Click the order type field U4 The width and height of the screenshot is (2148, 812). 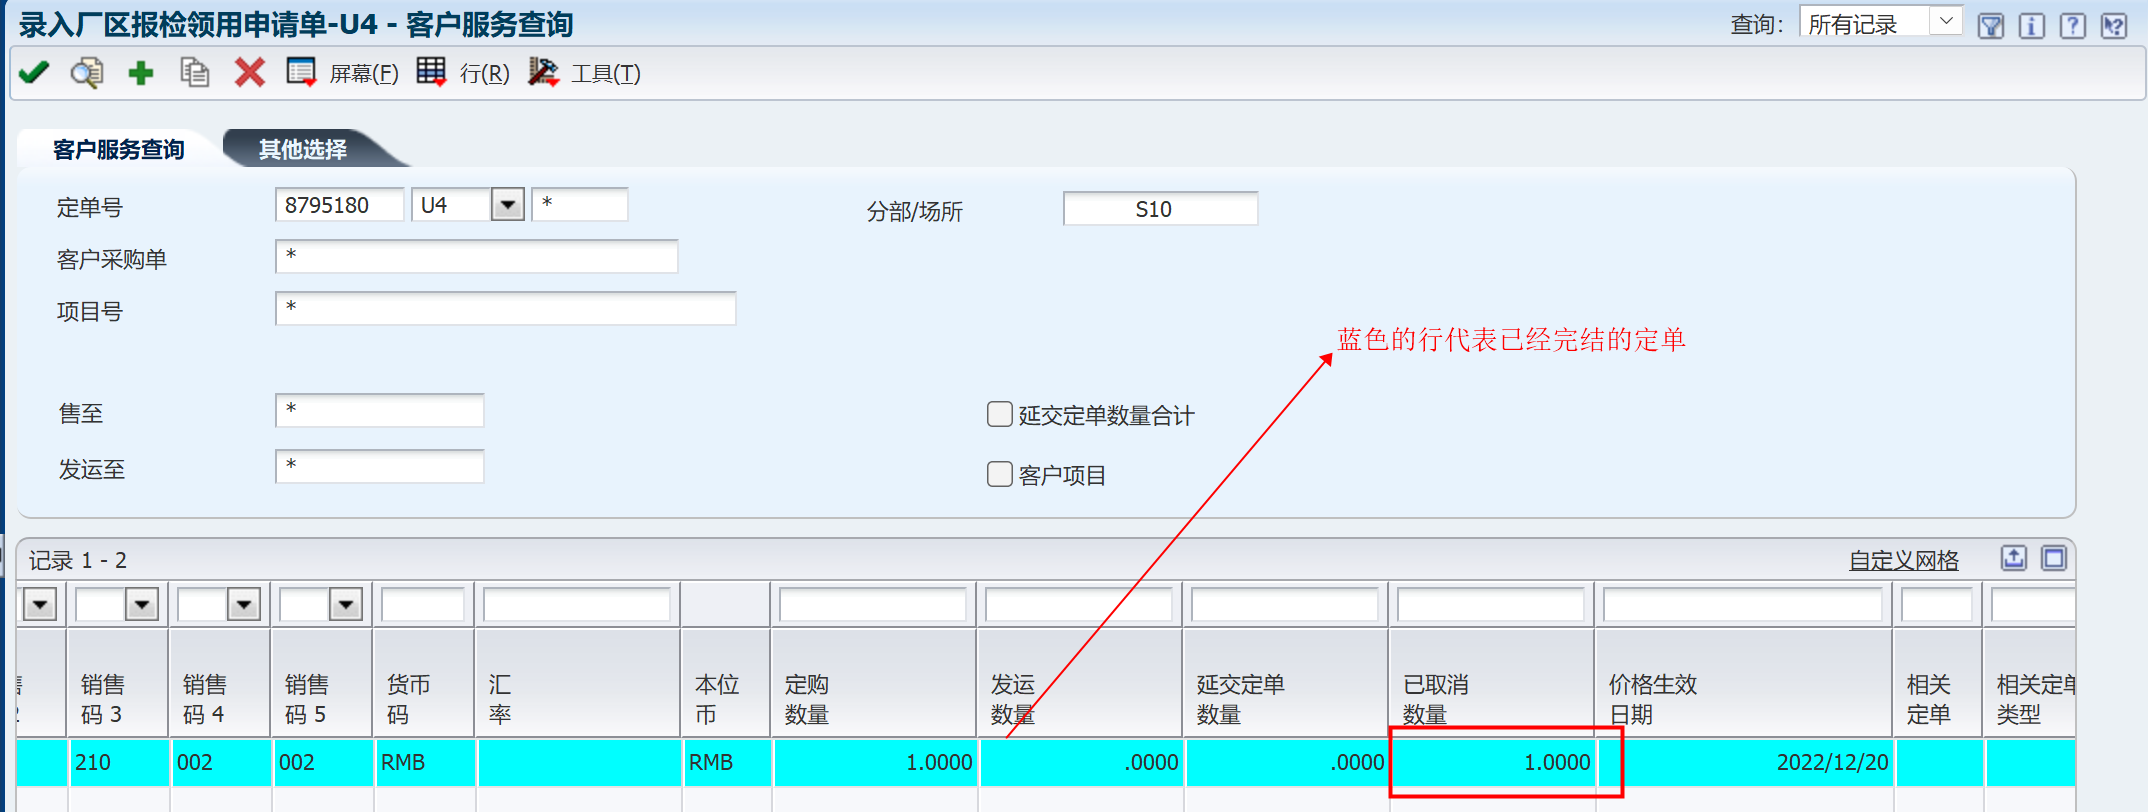tap(452, 205)
